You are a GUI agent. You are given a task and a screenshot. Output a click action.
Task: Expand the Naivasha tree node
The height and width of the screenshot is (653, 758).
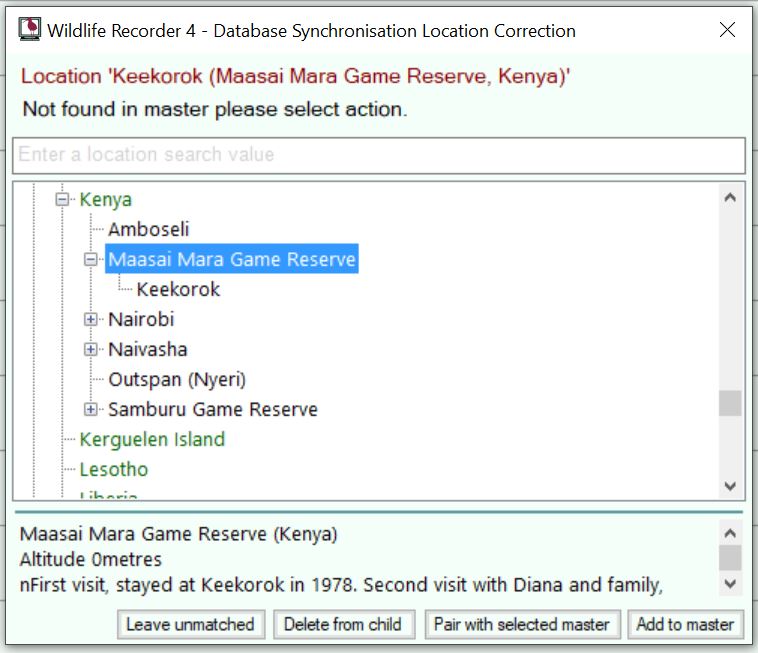click(90, 349)
